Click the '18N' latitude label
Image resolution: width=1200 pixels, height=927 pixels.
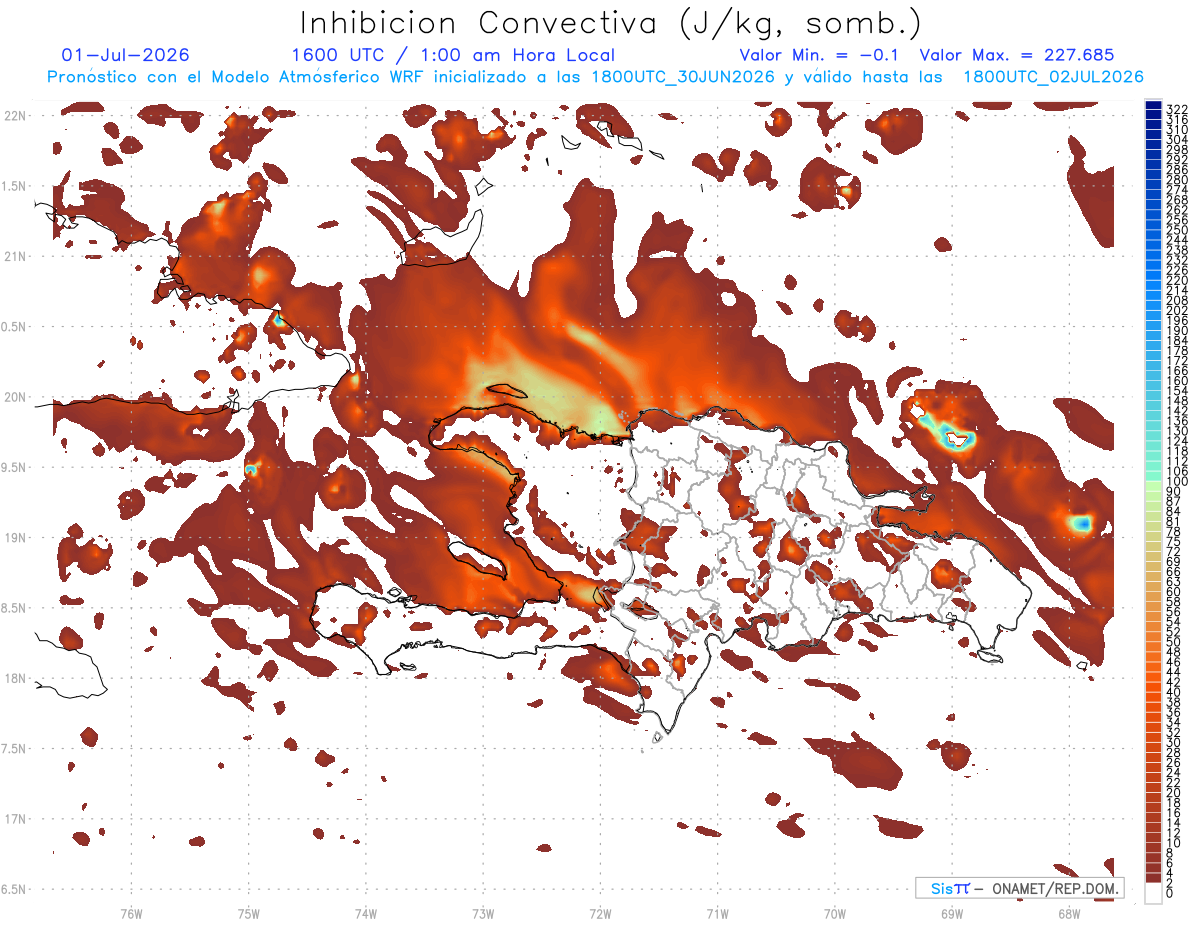[x=15, y=679]
